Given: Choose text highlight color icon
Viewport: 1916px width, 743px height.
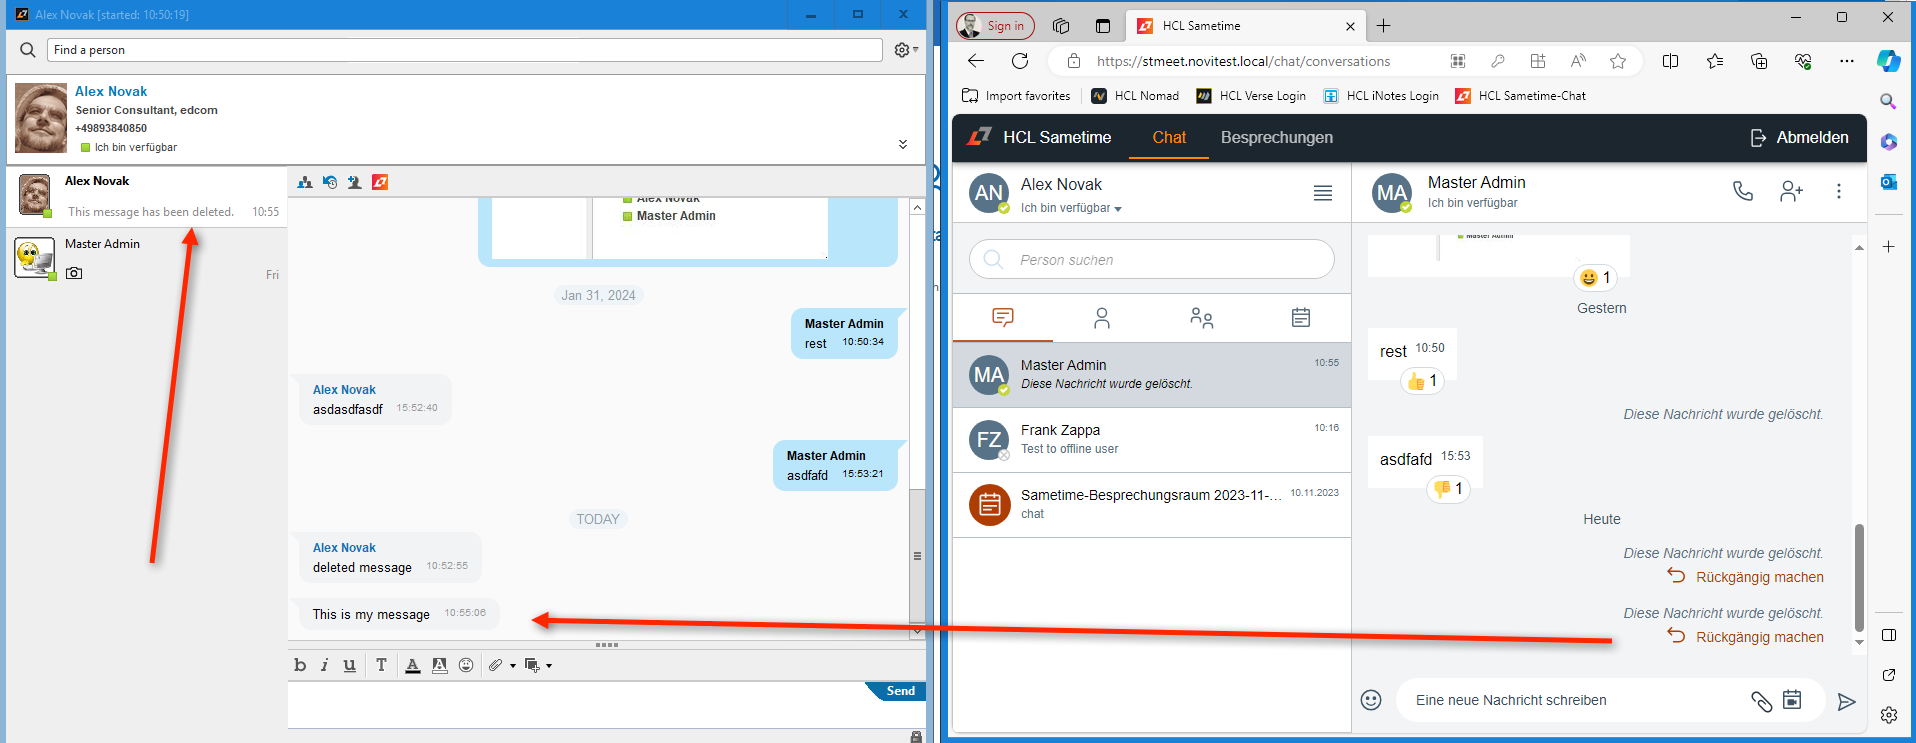Looking at the screenshot, I should coord(439,665).
